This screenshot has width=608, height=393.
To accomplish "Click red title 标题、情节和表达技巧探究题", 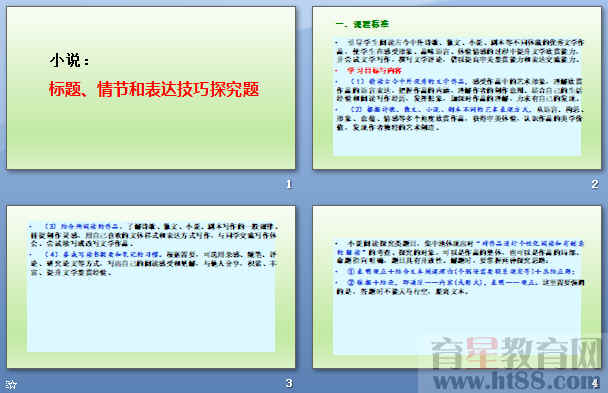I will click(x=154, y=89).
